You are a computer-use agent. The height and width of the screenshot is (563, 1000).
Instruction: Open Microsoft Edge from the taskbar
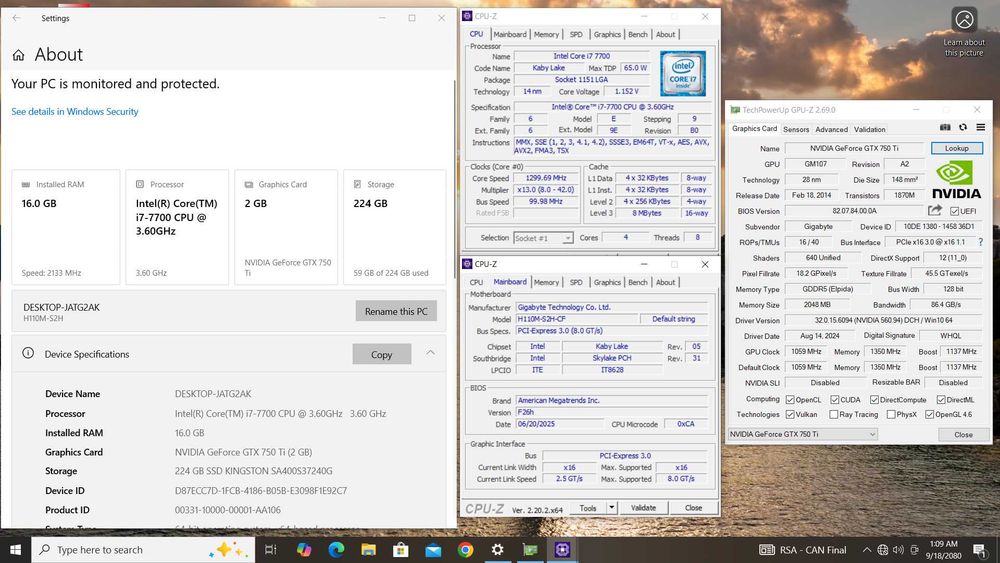pyautogui.click(x=336, y=550)
